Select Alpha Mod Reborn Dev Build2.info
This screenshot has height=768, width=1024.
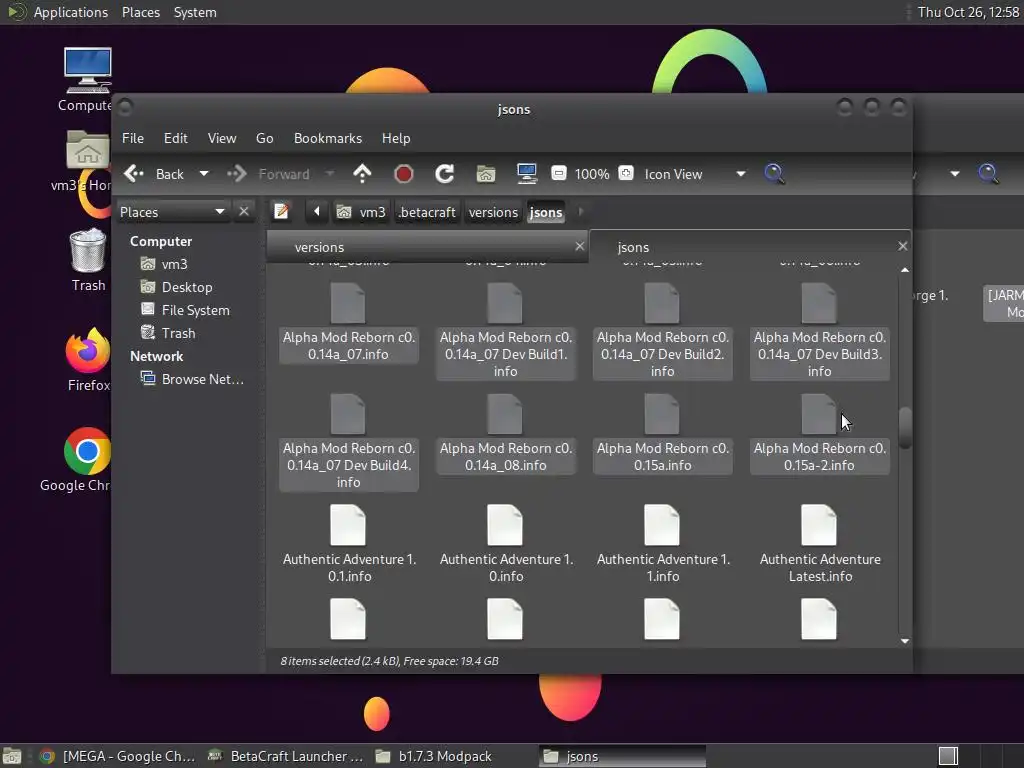(x=662, y=332)
